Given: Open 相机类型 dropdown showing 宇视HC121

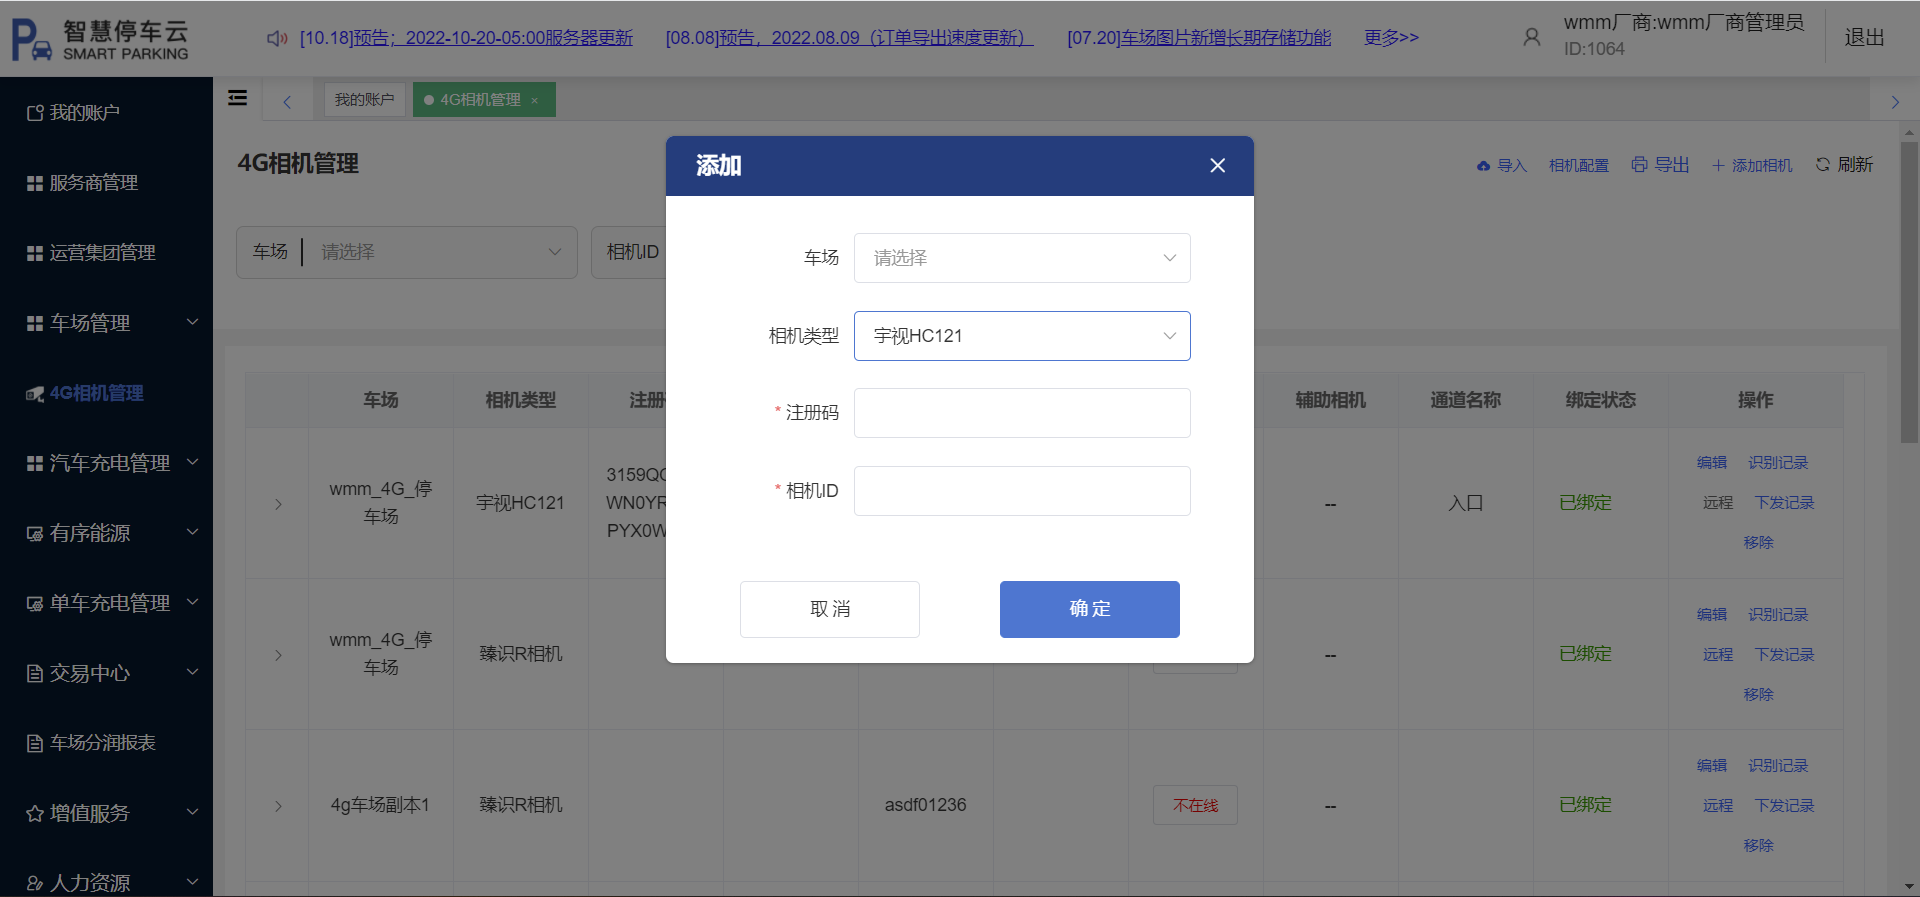Looking at the screenshot, I should click(x=1022, y=336).
